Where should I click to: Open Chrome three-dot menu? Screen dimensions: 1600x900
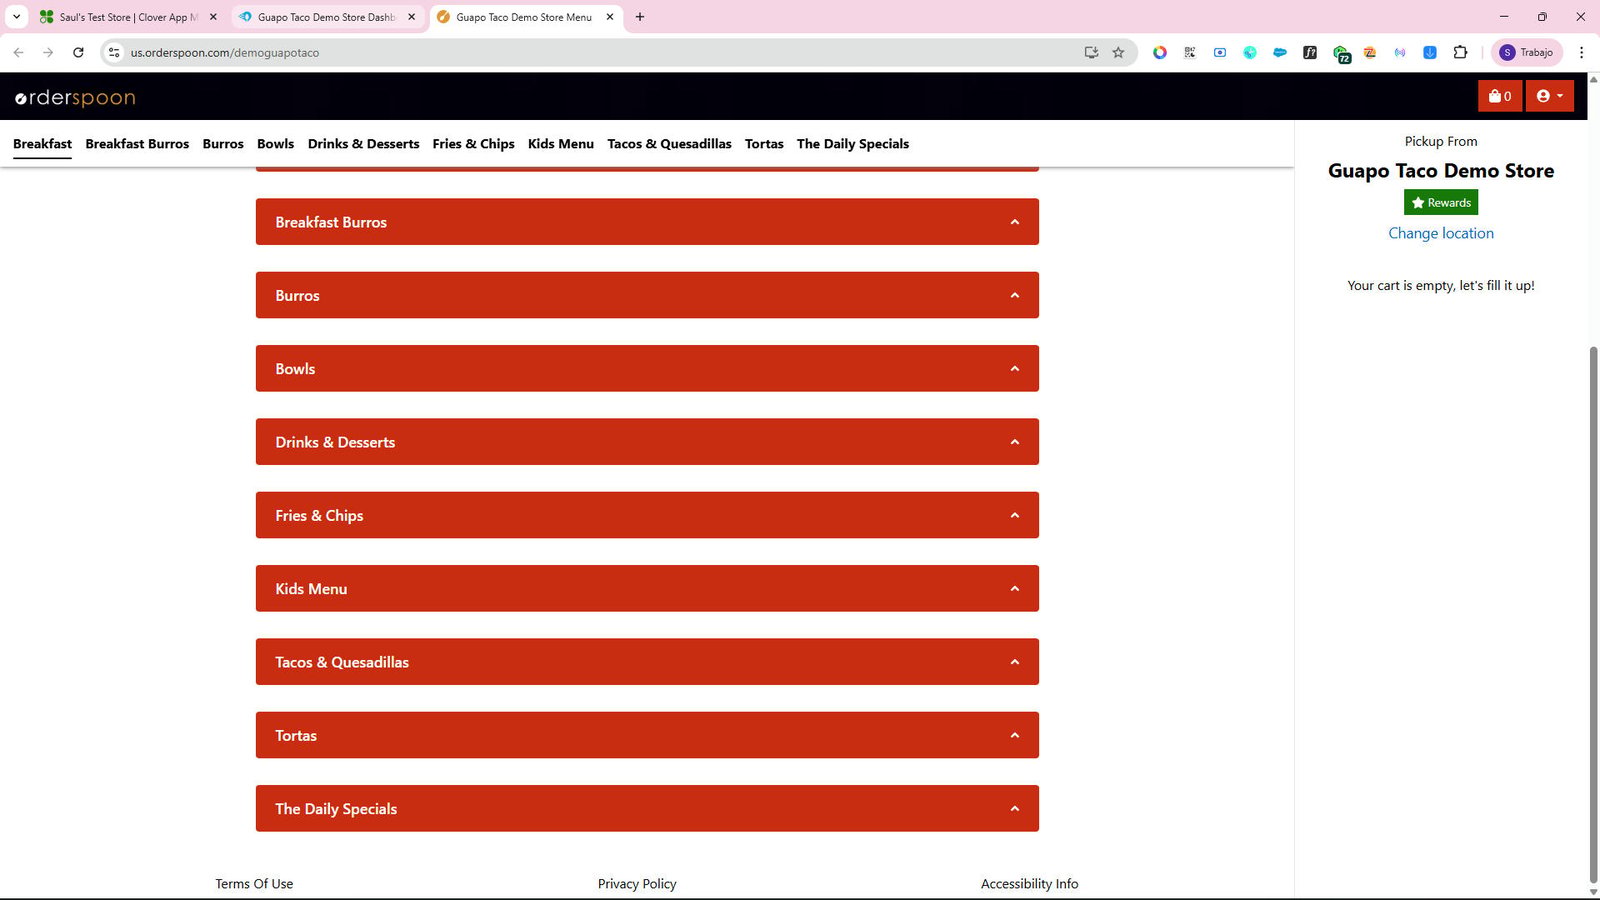coord(1581,52)
